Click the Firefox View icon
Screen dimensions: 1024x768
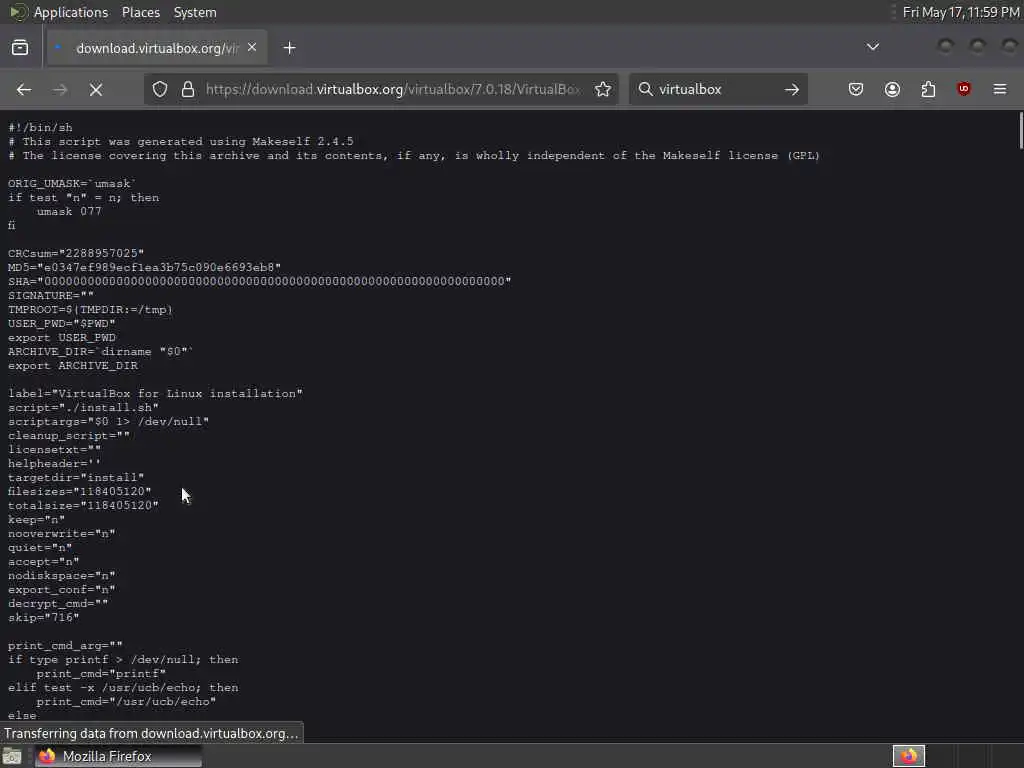(20, 48)
